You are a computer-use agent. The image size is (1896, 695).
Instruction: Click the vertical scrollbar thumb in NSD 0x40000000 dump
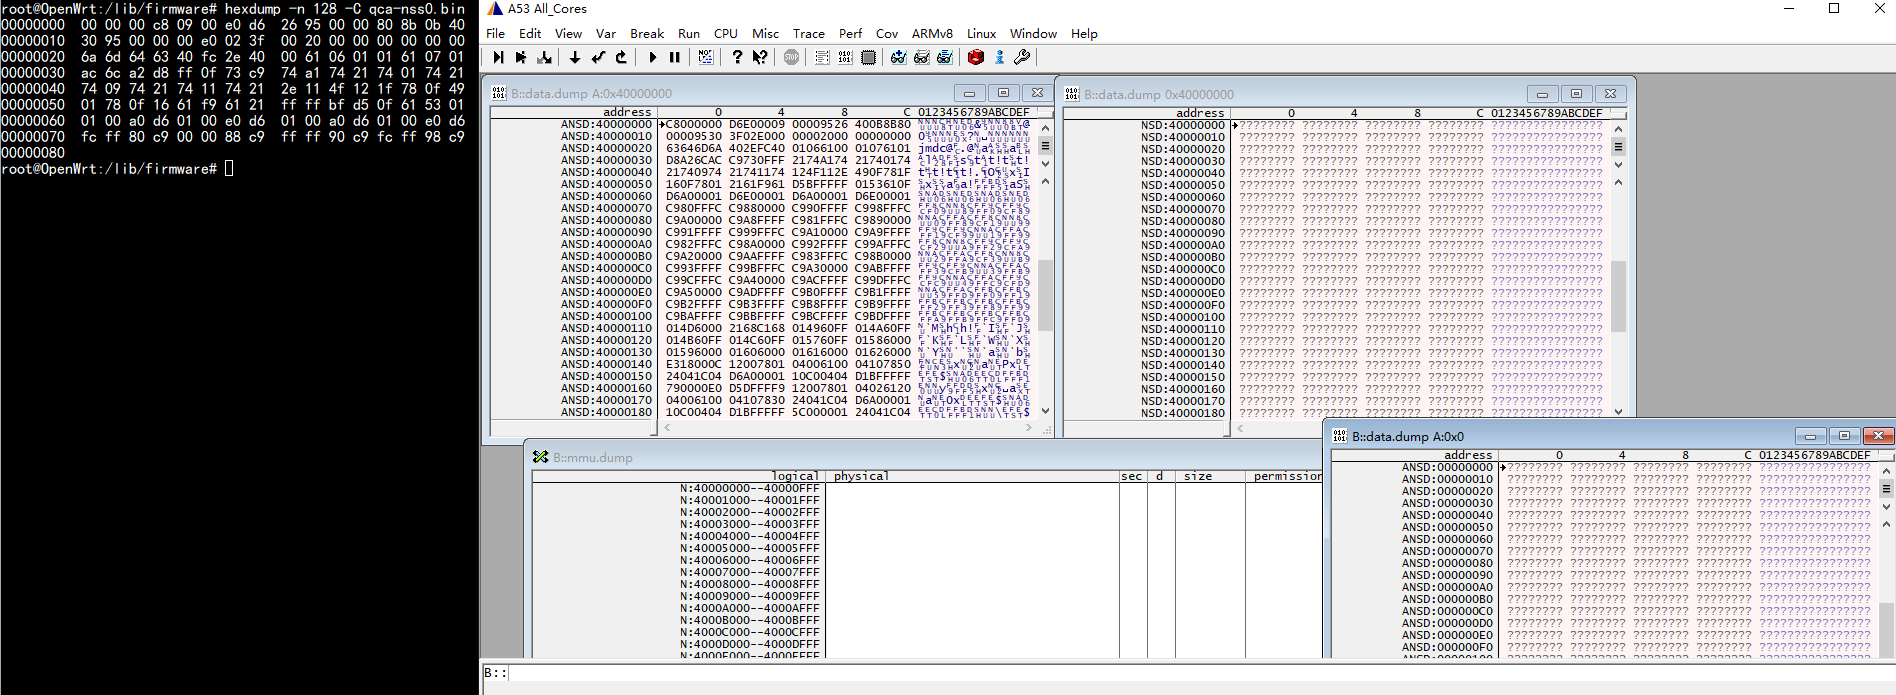(x=1618, y=295)
